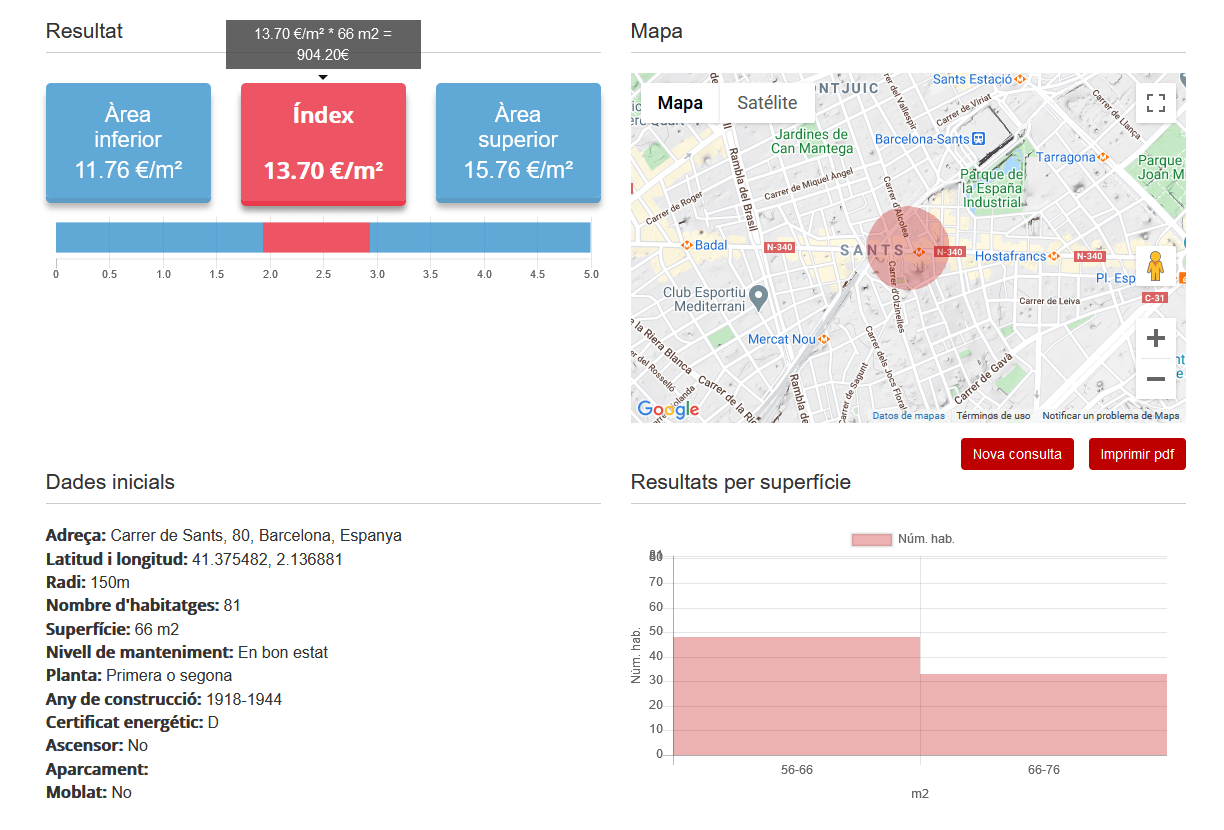The image size is (1224, 830).
Task: Zoom out the map with minus
Action: (1156, 379)
